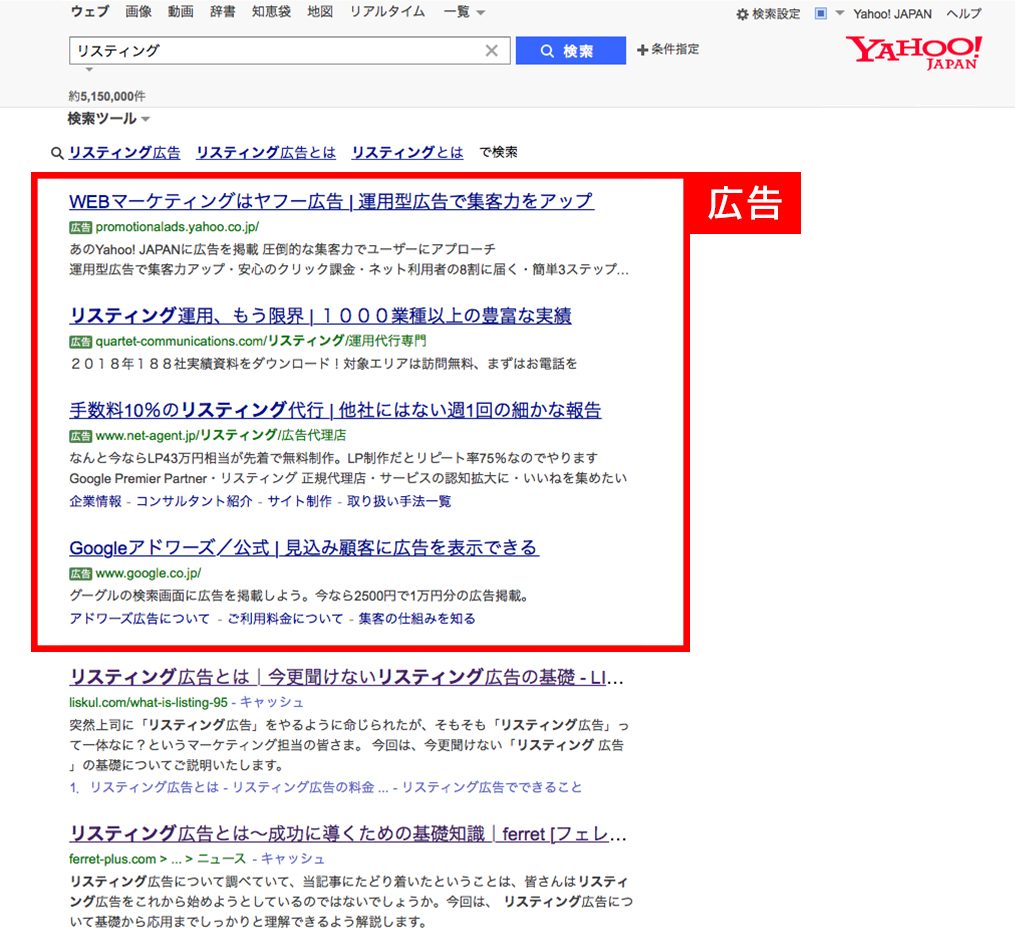Image resolution: width=1015 pixels, height=936 pixels.
Task: Open search settings gear icon
Action: coord(742,14)
